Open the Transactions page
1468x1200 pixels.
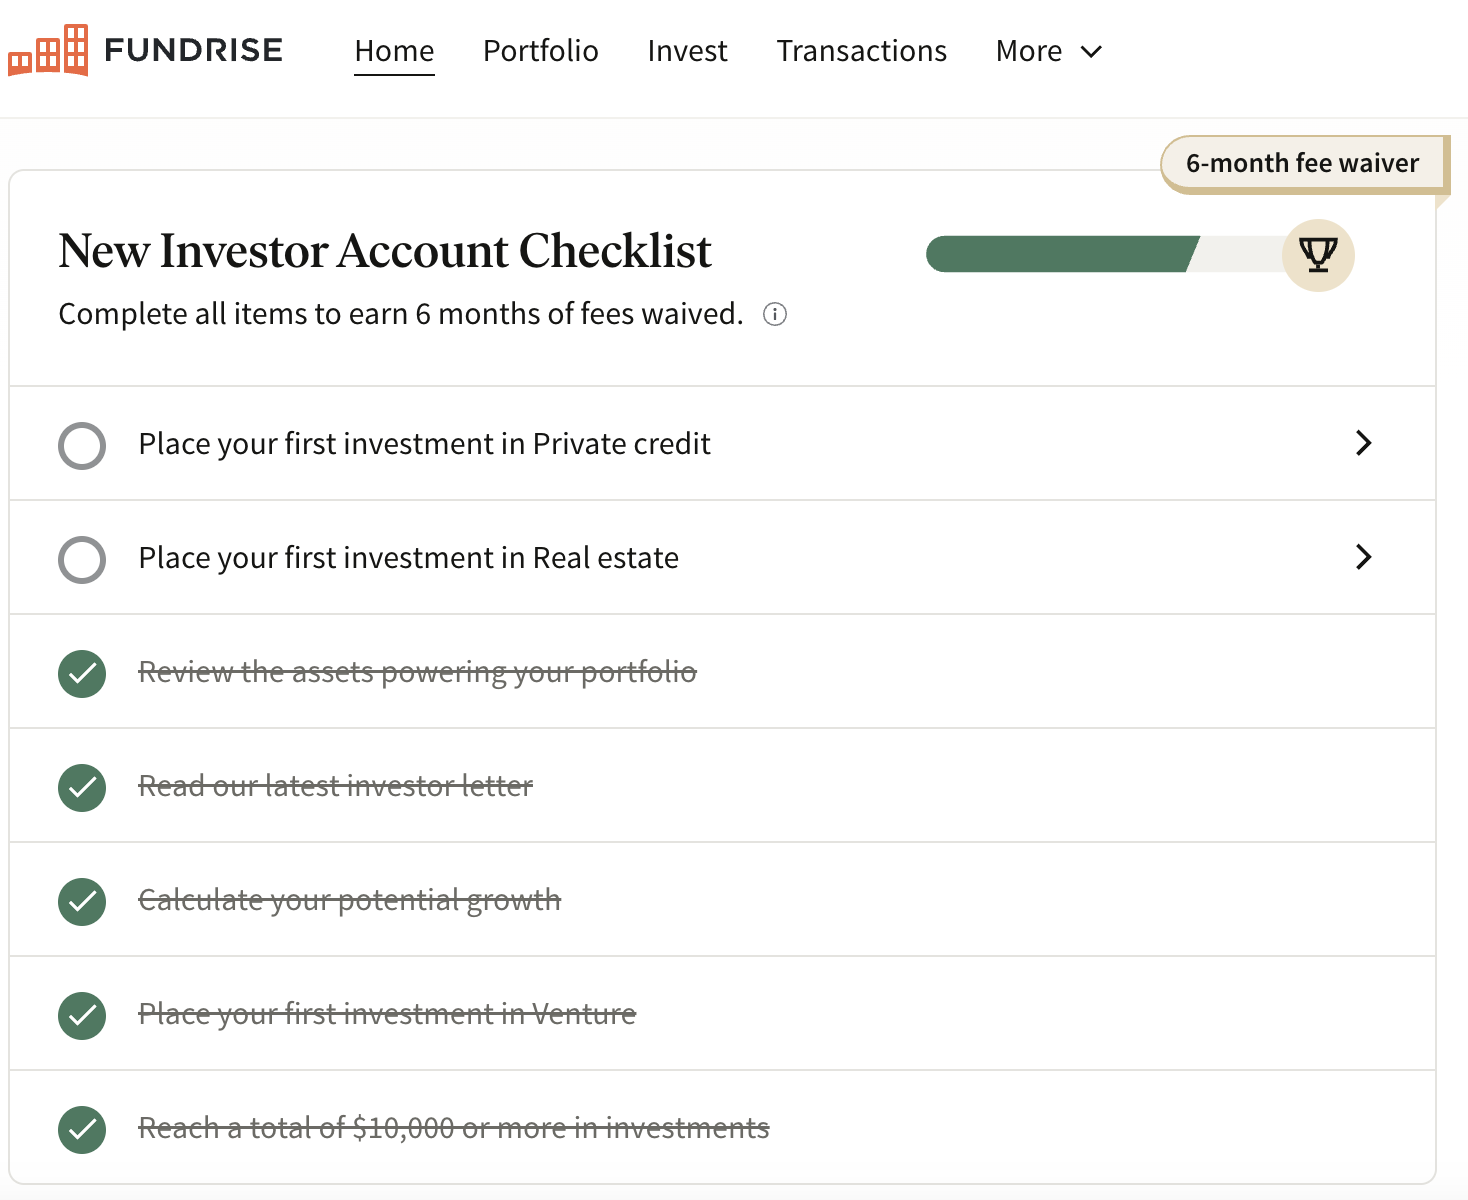click(861, 51)
